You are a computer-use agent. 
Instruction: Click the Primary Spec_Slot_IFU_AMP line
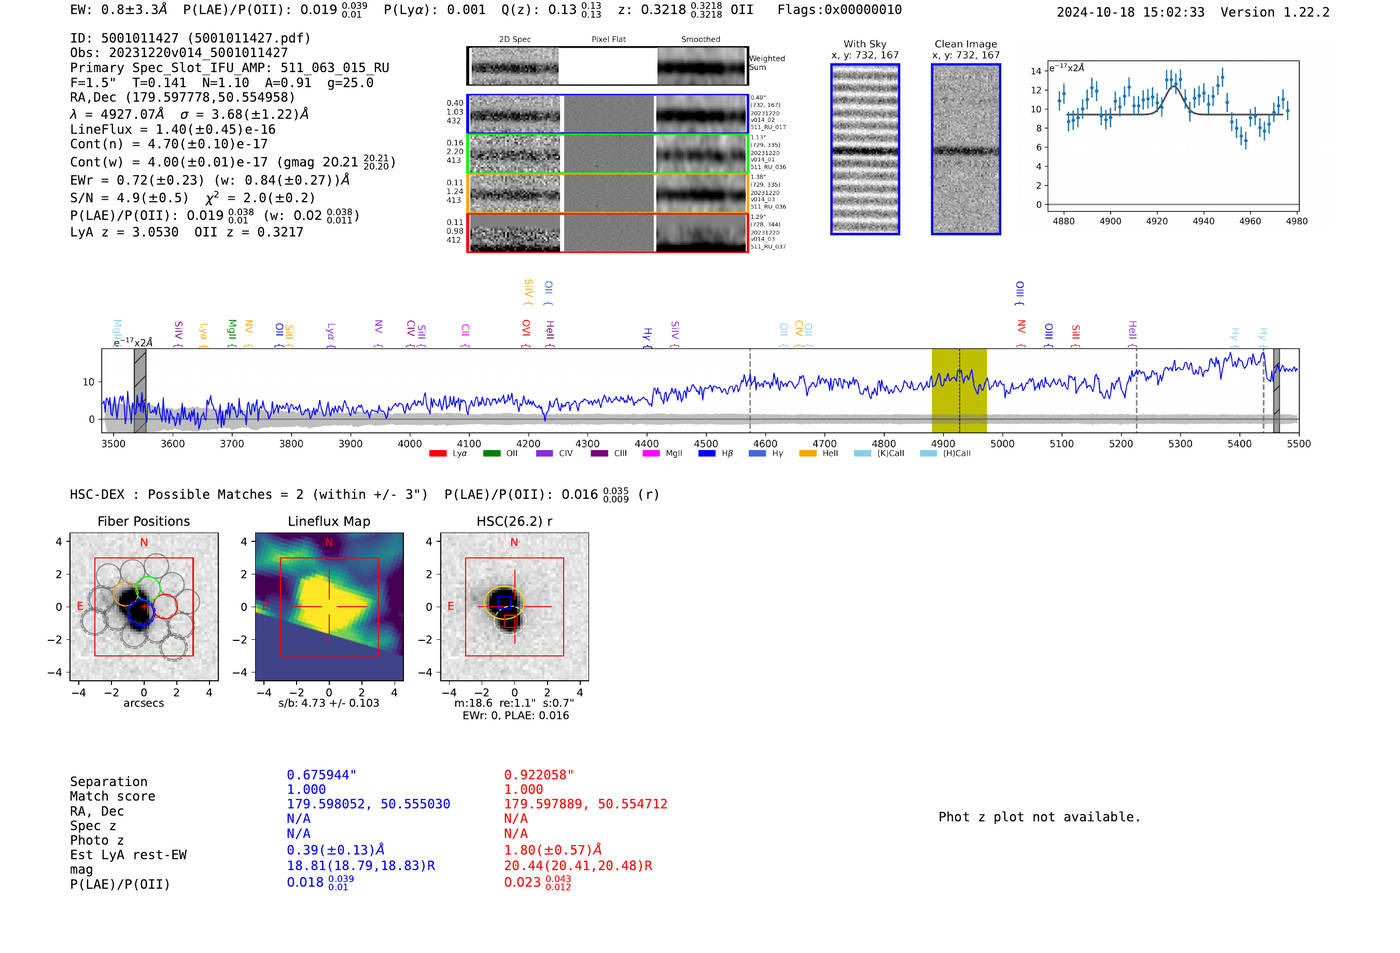pyautogui.click(x=230, y=68)
